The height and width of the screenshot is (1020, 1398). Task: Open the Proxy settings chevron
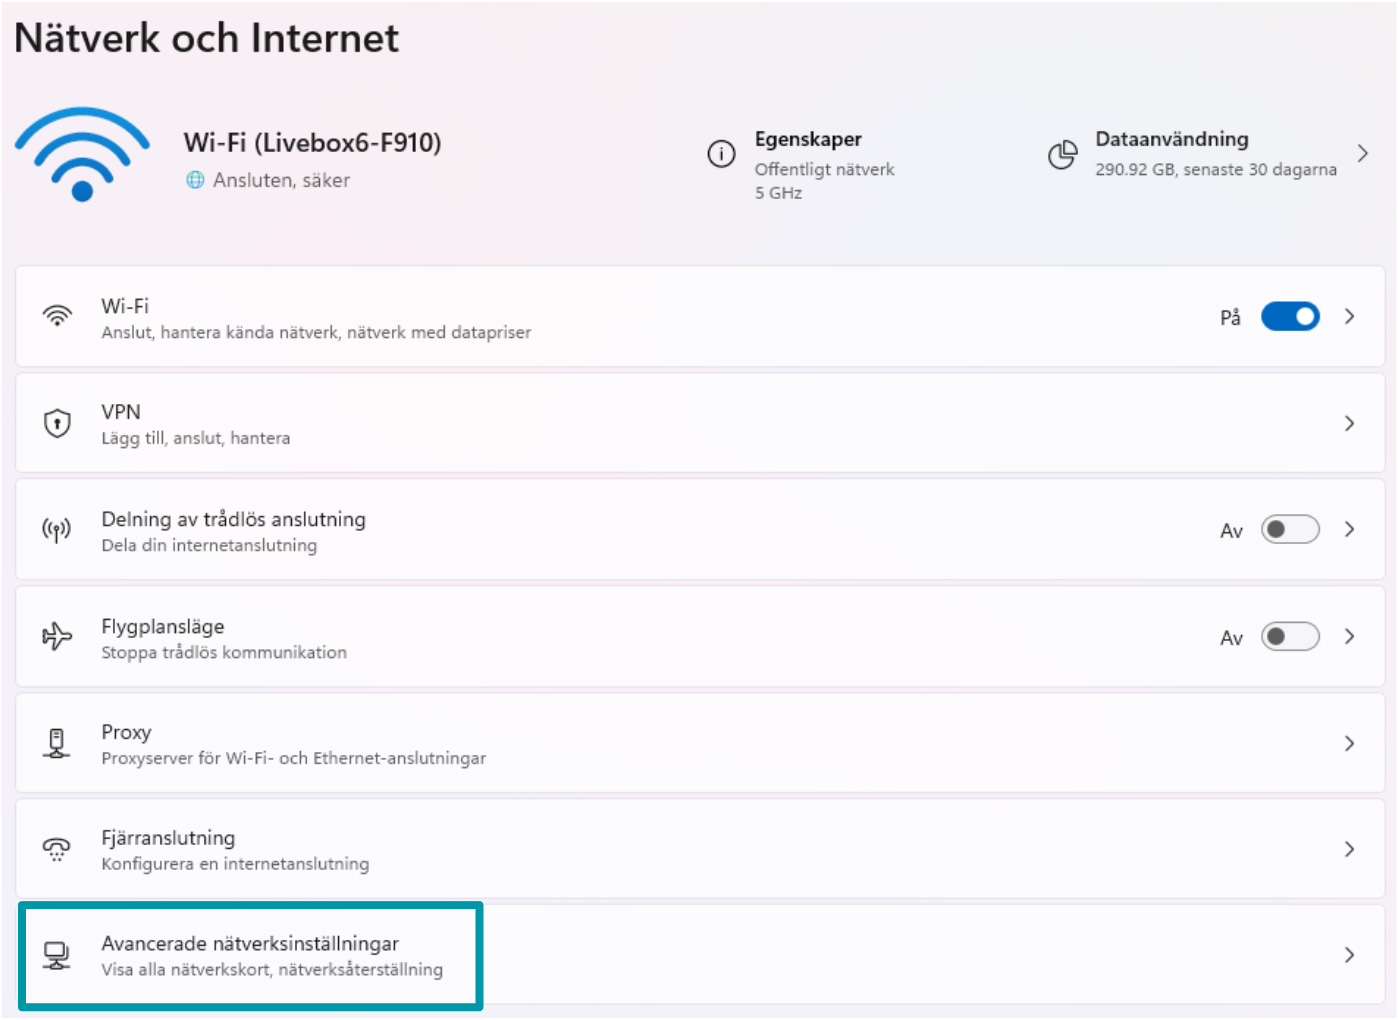point(1350,743)
